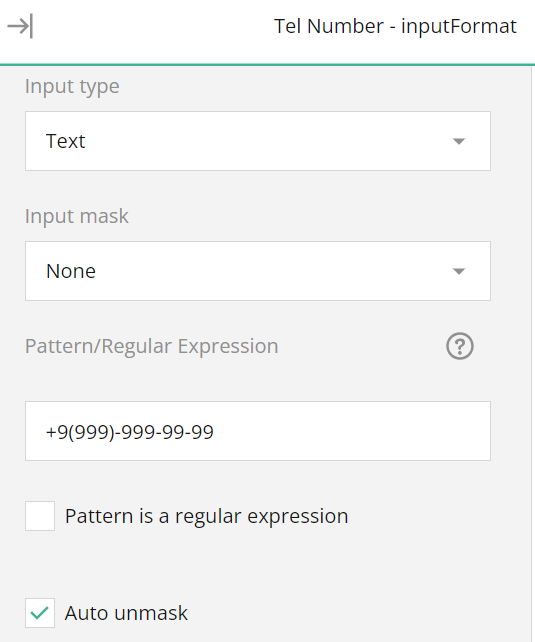Open the Input type combo box showing Text
This screenshot has height=642, width=535.
[258, 141]
